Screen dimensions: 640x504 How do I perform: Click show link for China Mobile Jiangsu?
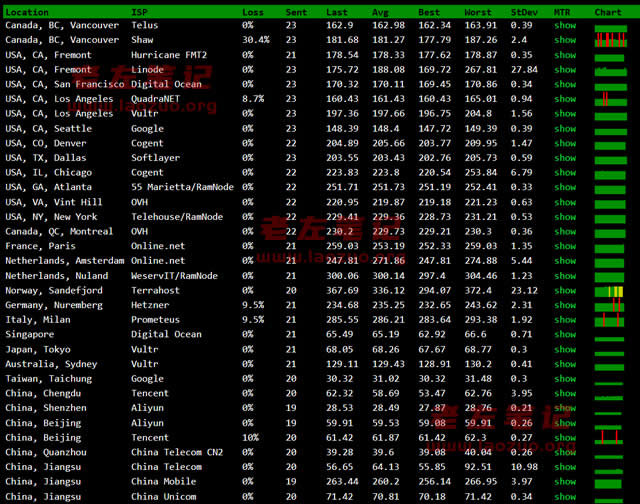[x=565, y=482]
